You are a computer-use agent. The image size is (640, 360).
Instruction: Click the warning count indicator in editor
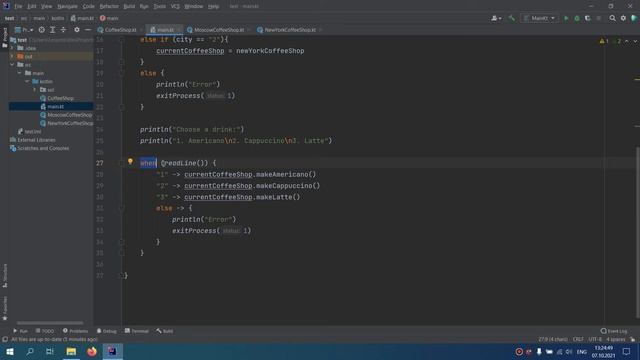604,41
